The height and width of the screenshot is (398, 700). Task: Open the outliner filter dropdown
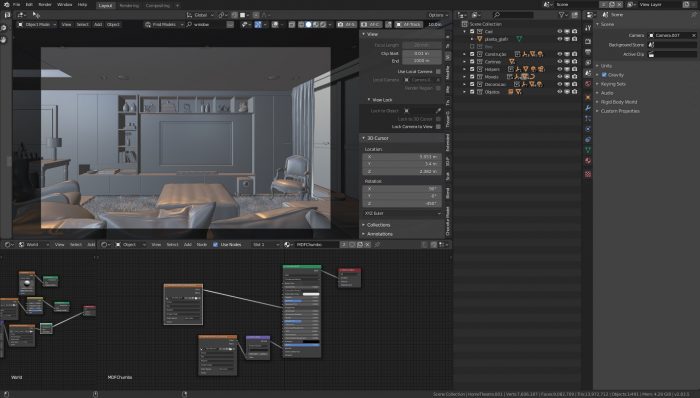(563, 15)
